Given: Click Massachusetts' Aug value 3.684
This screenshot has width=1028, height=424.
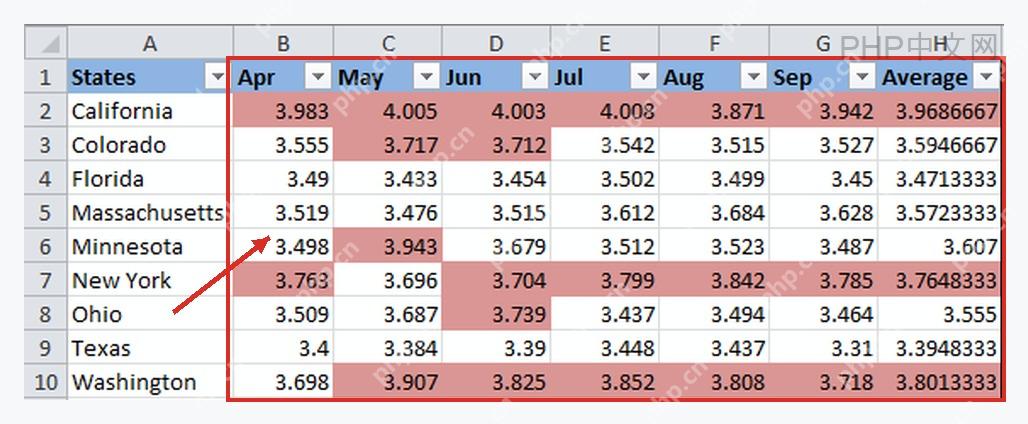Looking at the screenshot, I should pos(714,212).
